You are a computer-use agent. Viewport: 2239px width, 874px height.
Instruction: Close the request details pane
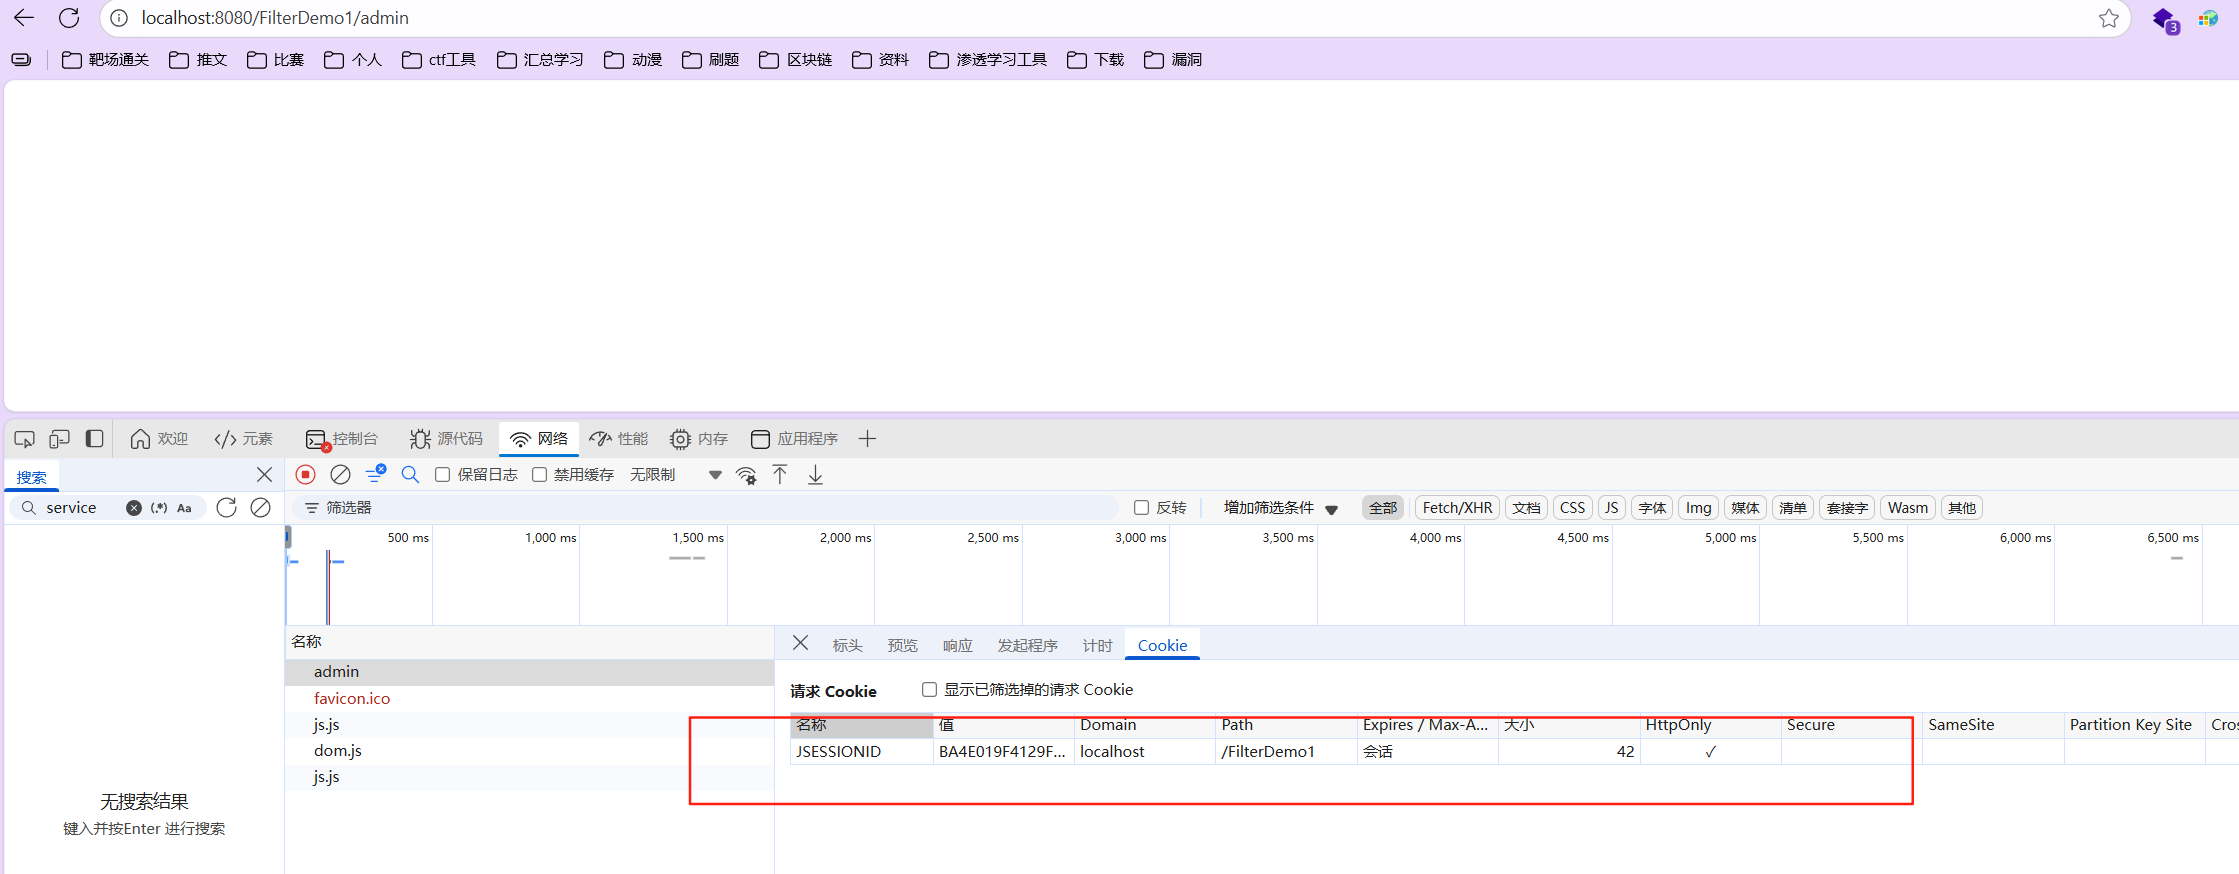point(800,643)
